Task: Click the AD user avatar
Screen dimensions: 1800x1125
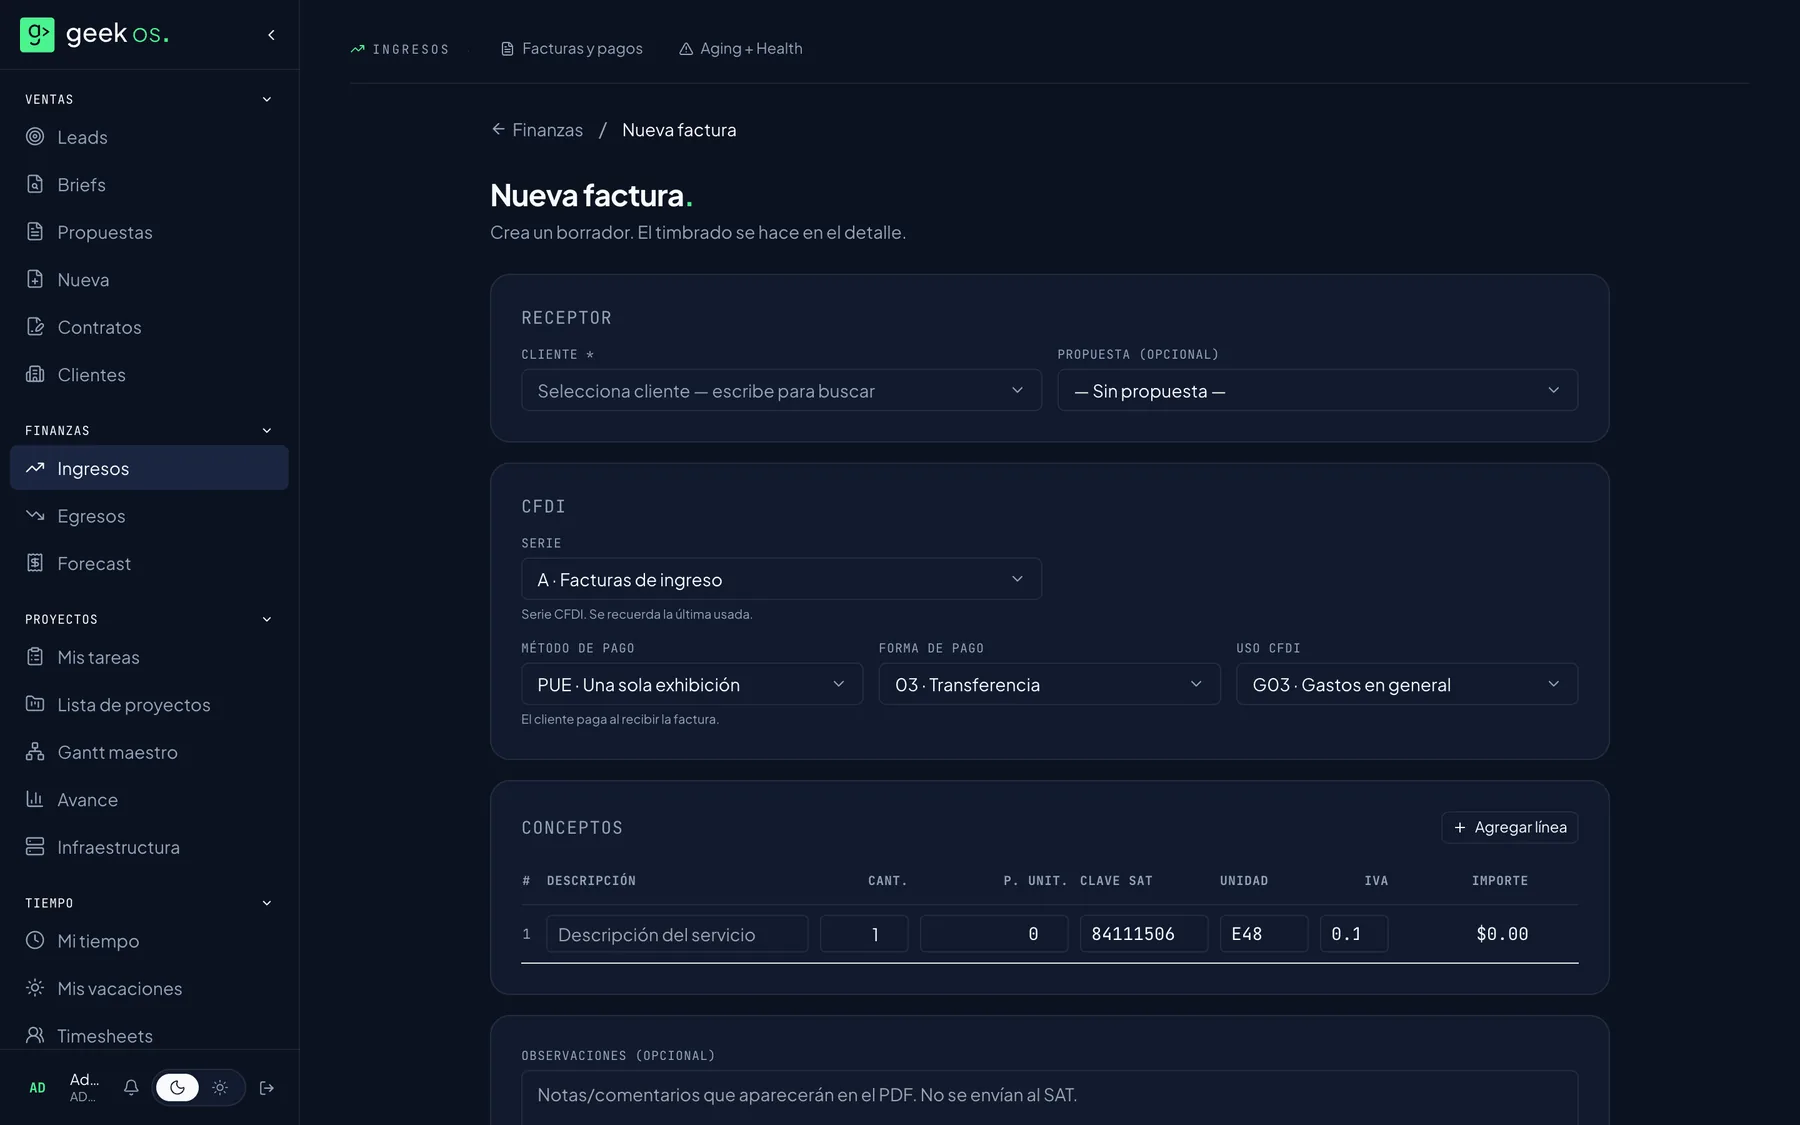Action: (37, 1088)
